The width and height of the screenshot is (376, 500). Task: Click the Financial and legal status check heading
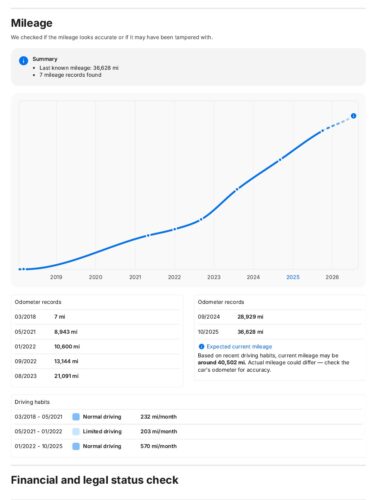click(95, 480)
